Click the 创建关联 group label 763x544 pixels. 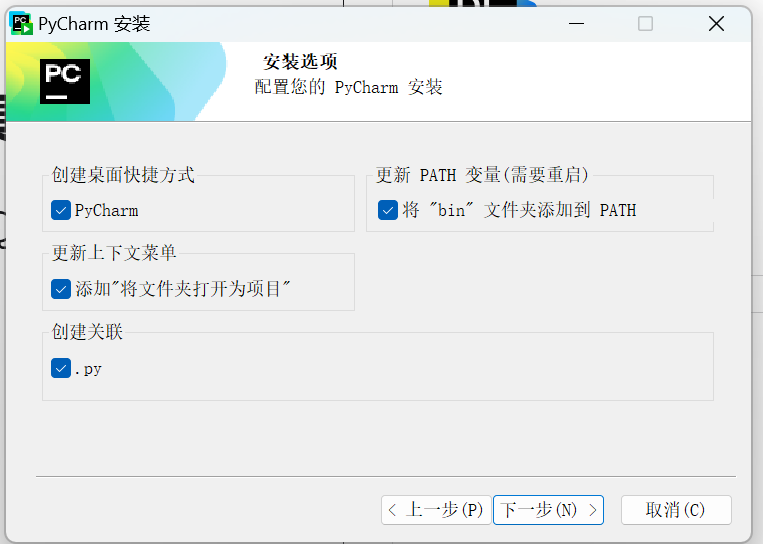click(x=87, y=332)
